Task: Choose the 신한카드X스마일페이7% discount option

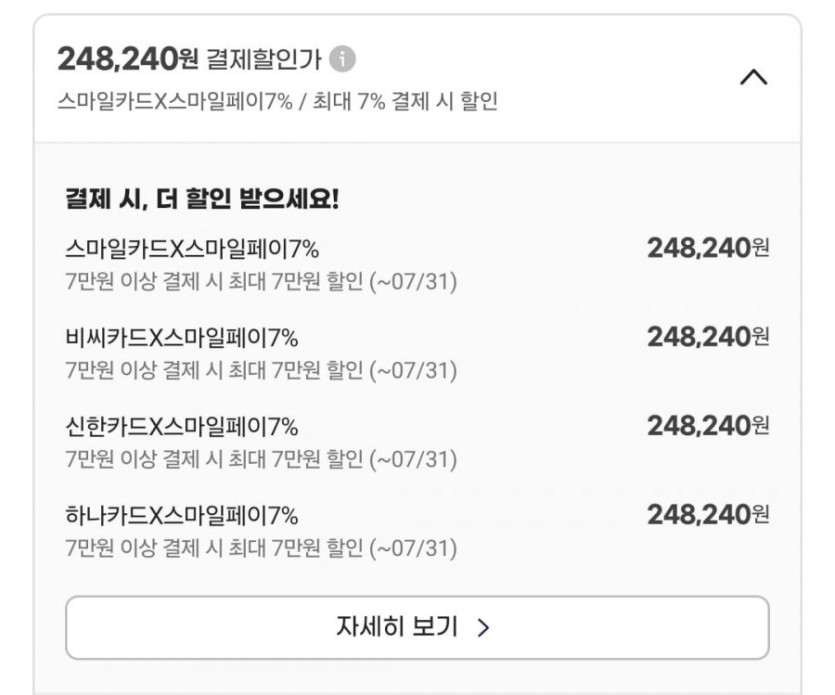Action: 181,427
